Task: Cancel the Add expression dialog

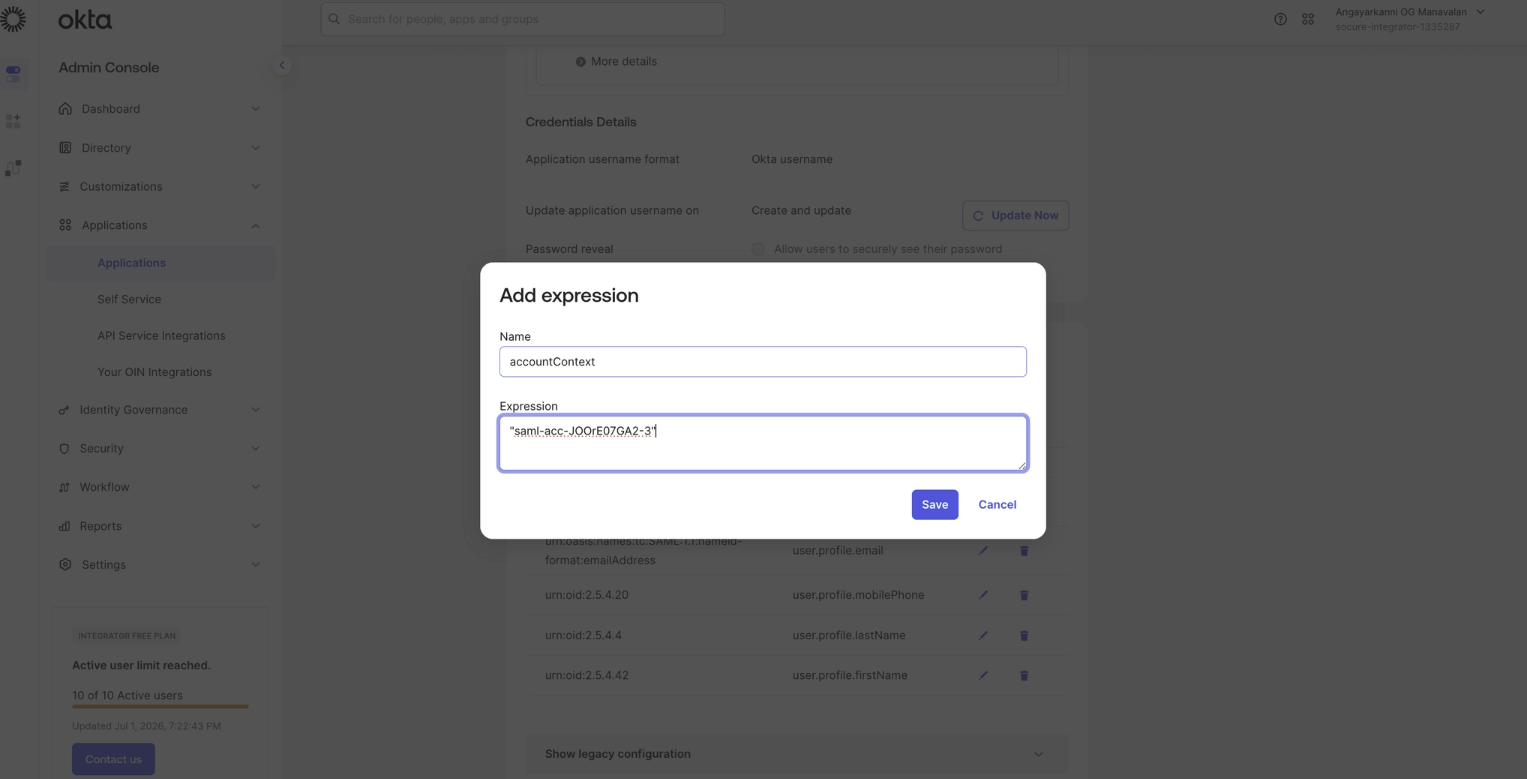Action: (x=997, y=505)
